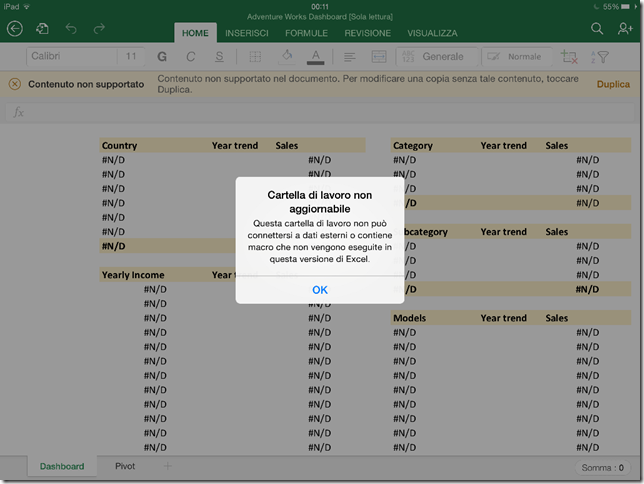This screenshot has height=484, width=644.
Task: Open the search magnifier
Action: (597, 28)
